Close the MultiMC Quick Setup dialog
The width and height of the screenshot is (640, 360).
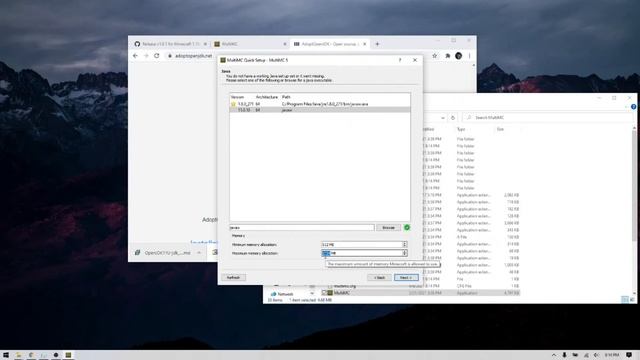pos(415,60)
